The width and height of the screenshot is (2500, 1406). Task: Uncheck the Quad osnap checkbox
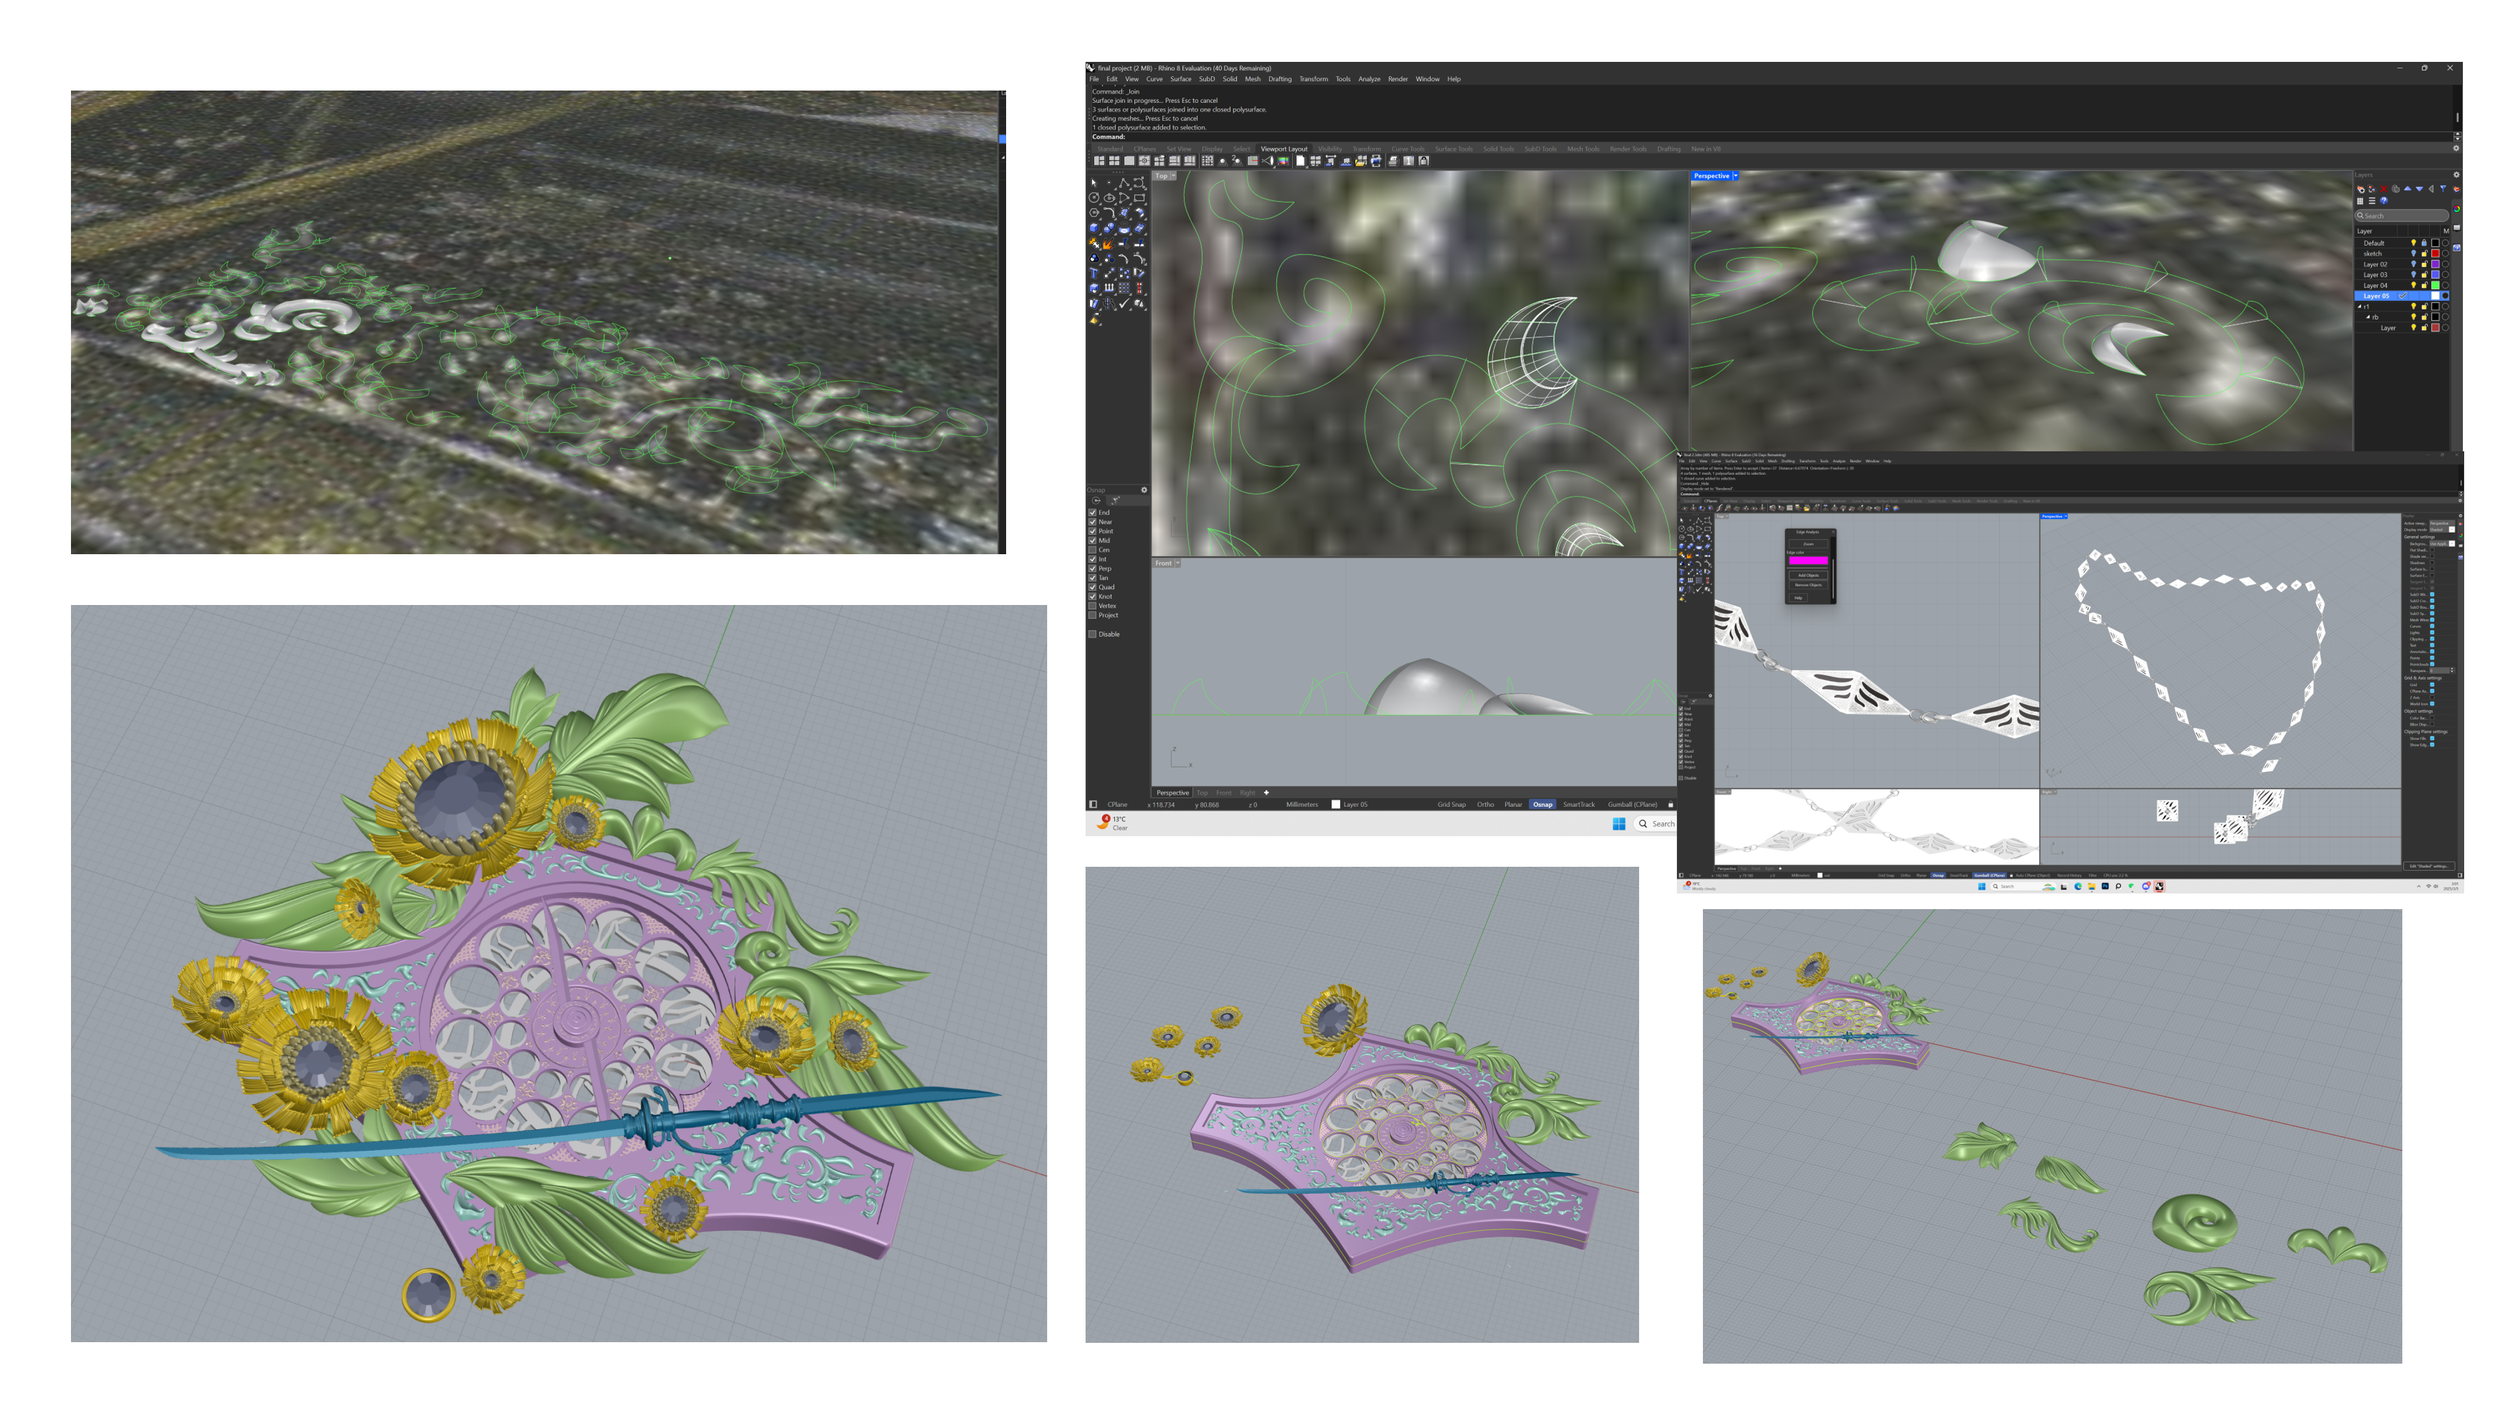click(1093, 587)
